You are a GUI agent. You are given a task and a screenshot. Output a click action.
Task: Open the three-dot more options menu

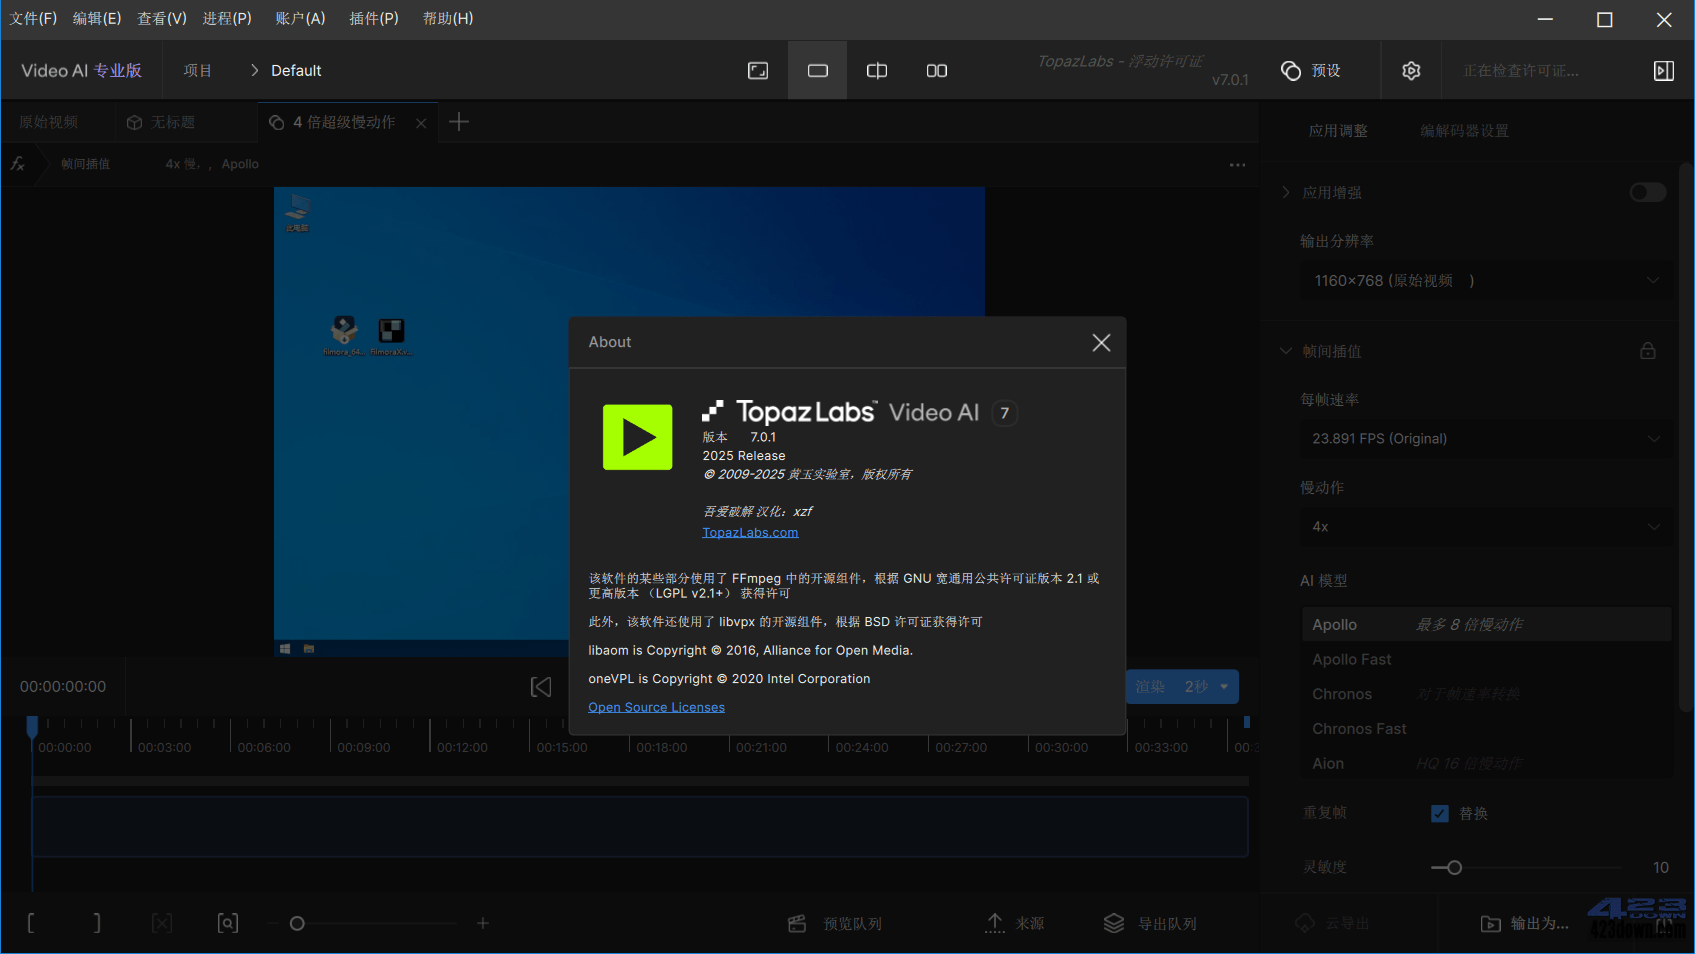(x=1237, y=165)
